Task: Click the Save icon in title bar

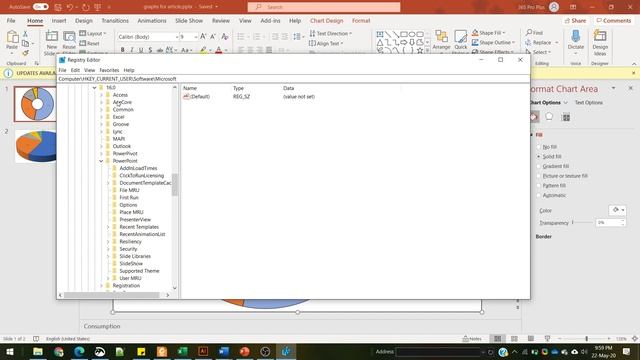Action: point(58,7)
